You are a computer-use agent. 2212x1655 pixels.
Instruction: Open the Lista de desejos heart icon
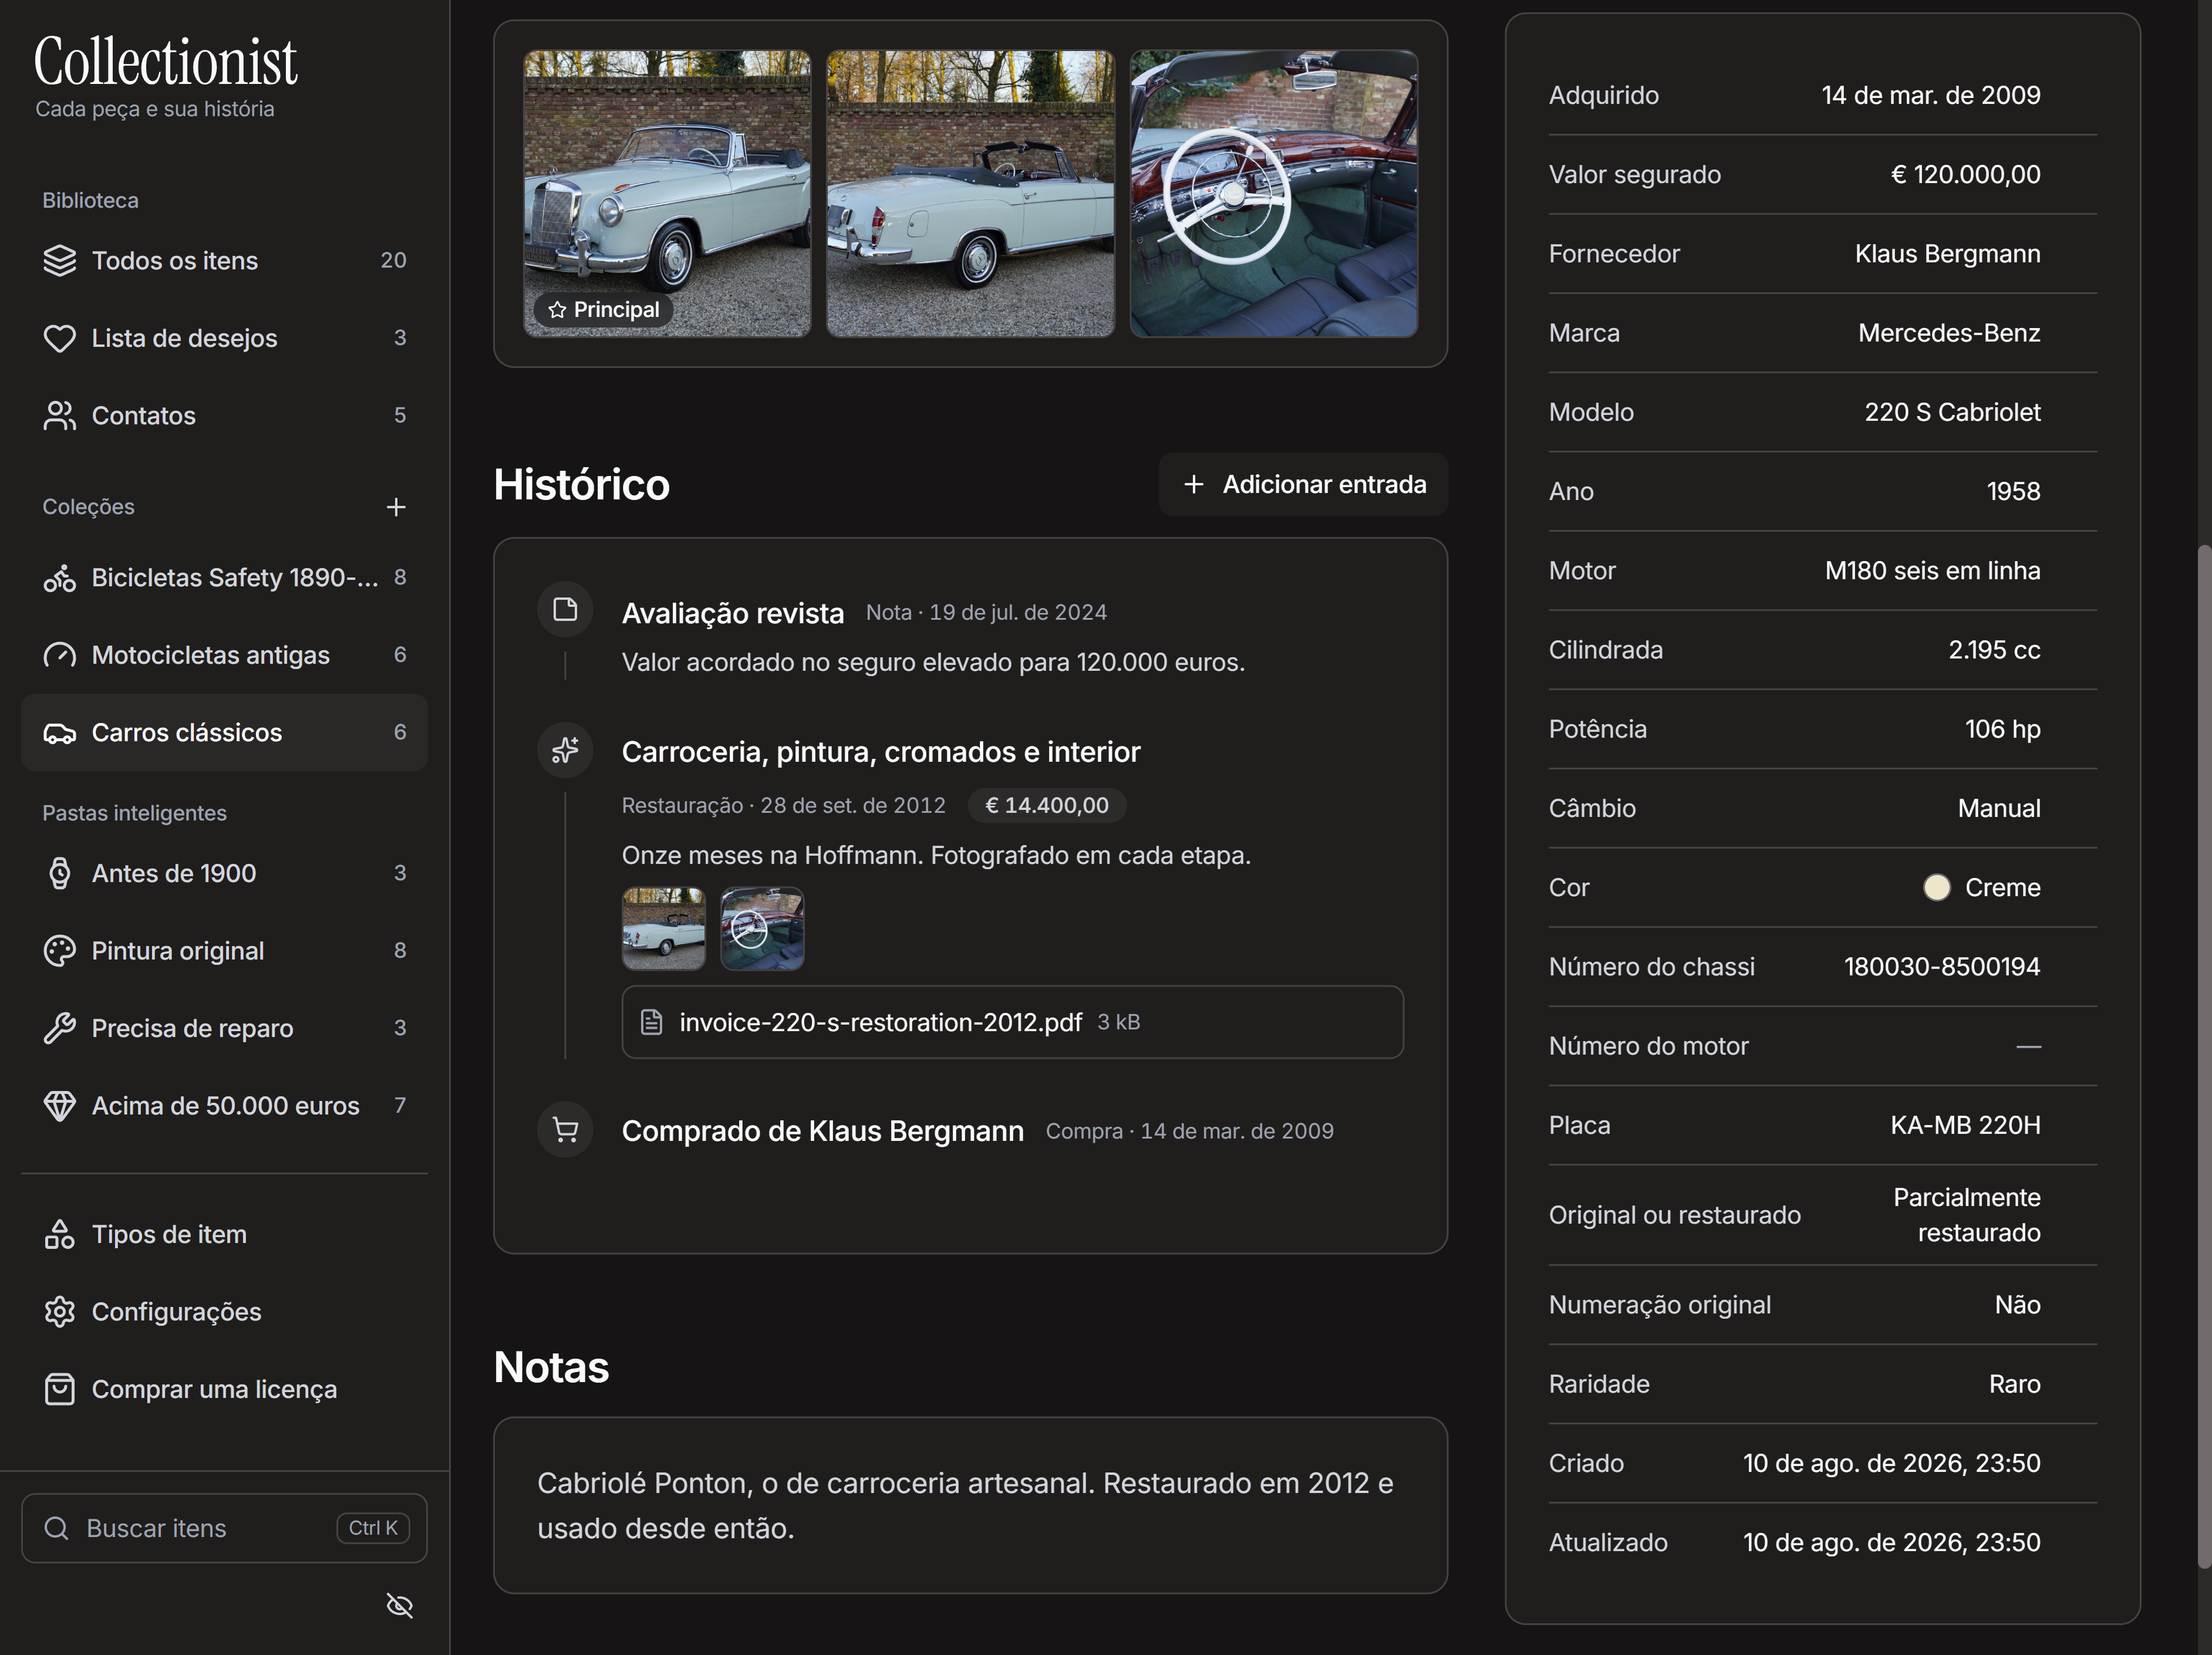tap(60, 338)
